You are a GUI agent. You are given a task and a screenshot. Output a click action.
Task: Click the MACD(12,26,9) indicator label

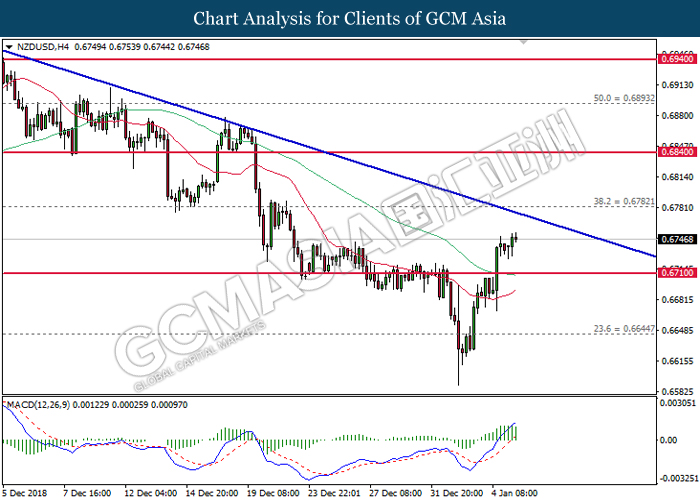[38, 405]
